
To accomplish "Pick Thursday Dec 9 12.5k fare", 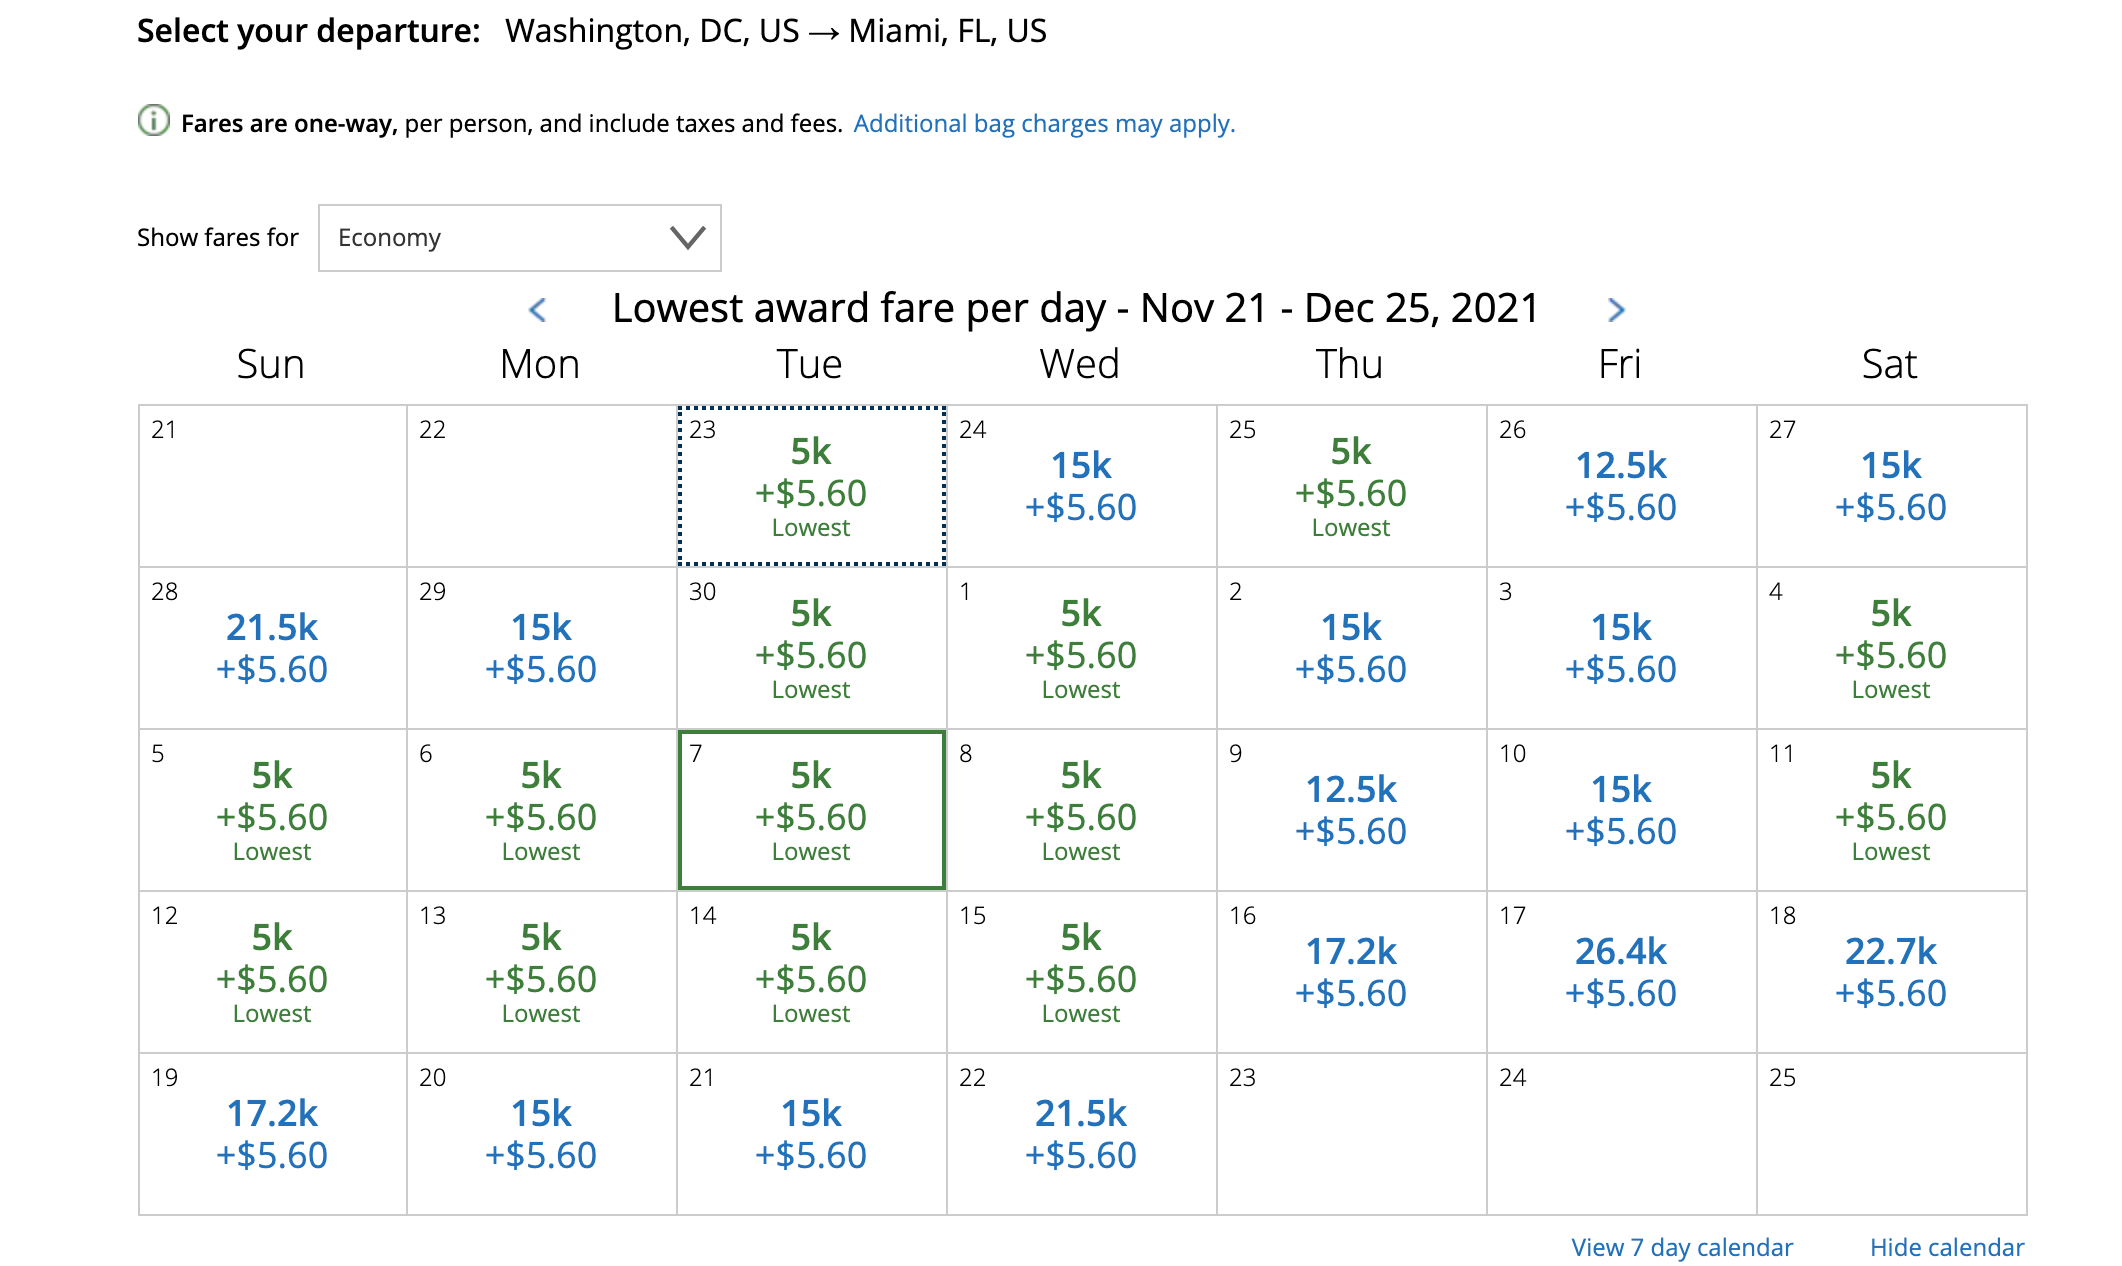I will [1351, 811].
